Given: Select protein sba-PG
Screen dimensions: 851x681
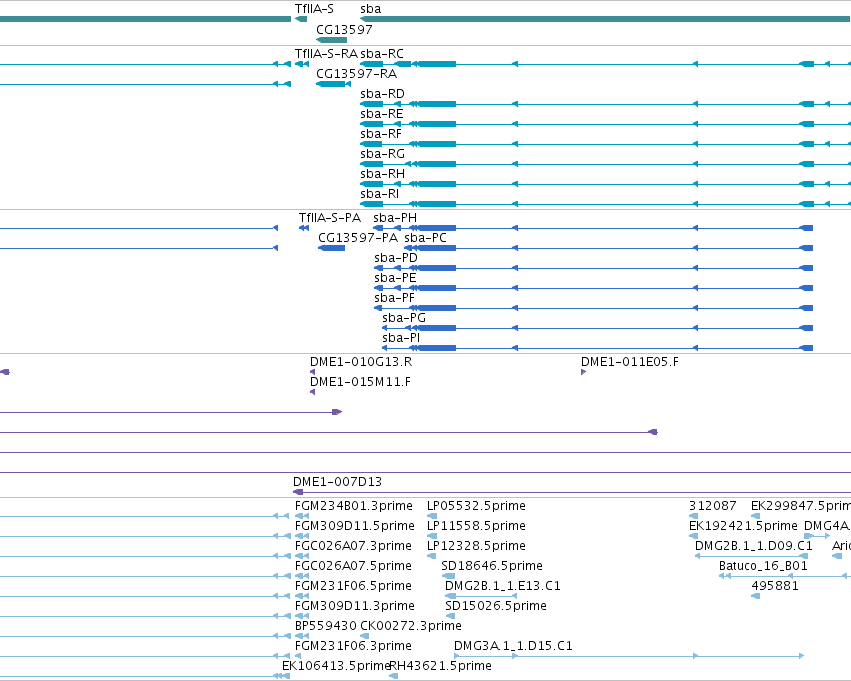Looking at the screenshot, I should click(x=404, y=319).
